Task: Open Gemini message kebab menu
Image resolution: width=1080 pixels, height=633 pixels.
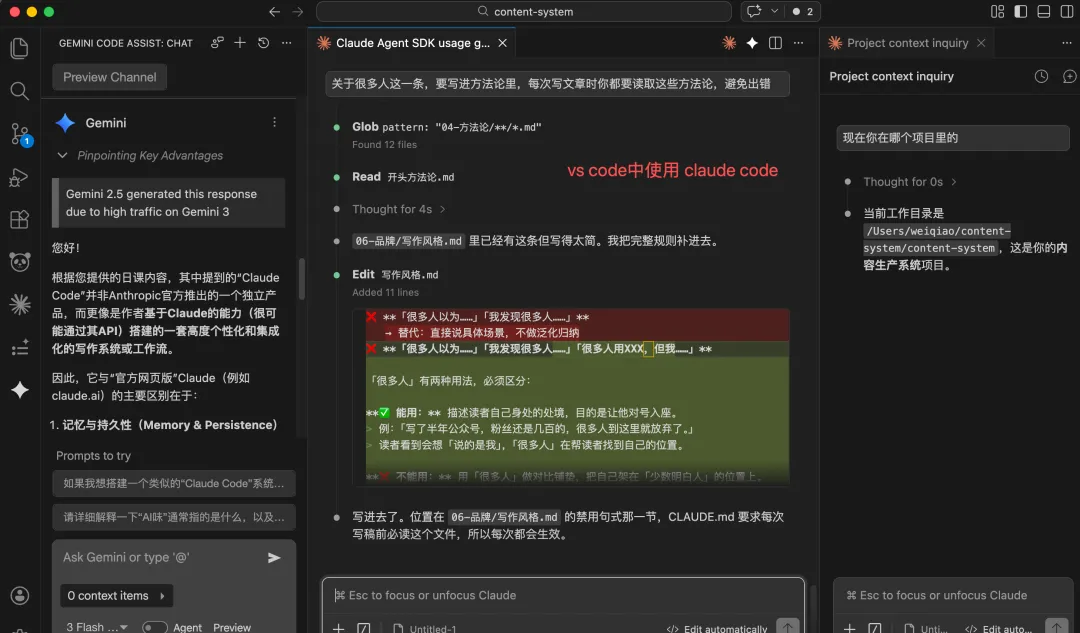Action: (274, 122)
